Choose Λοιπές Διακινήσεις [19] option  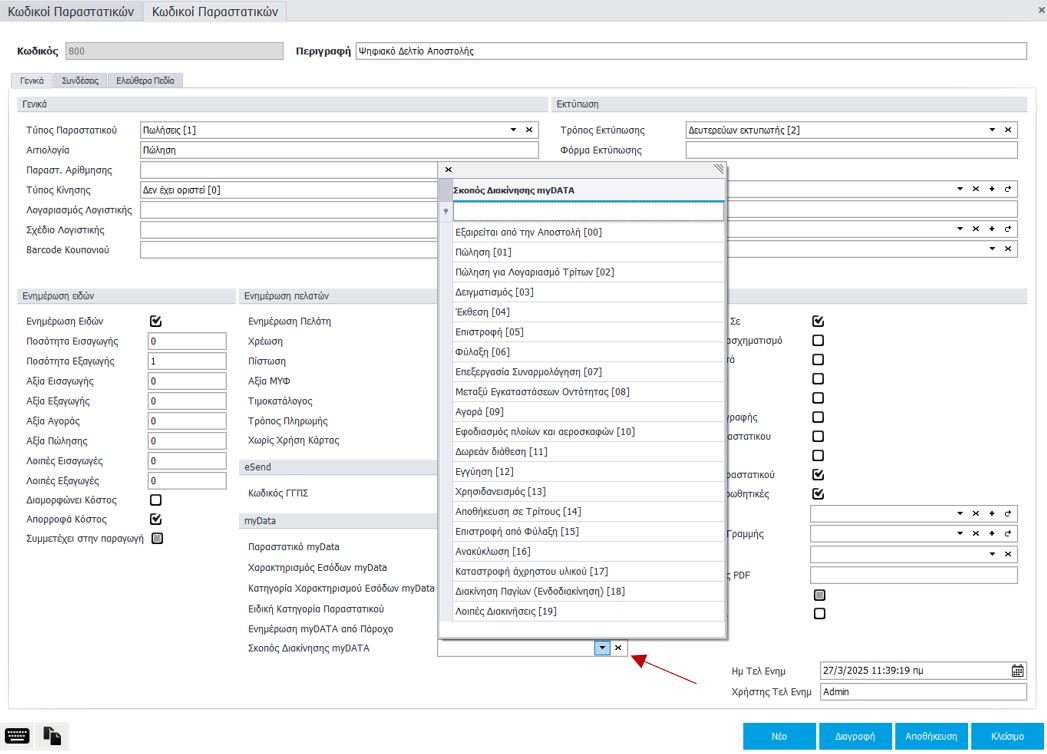pos(505,611)
